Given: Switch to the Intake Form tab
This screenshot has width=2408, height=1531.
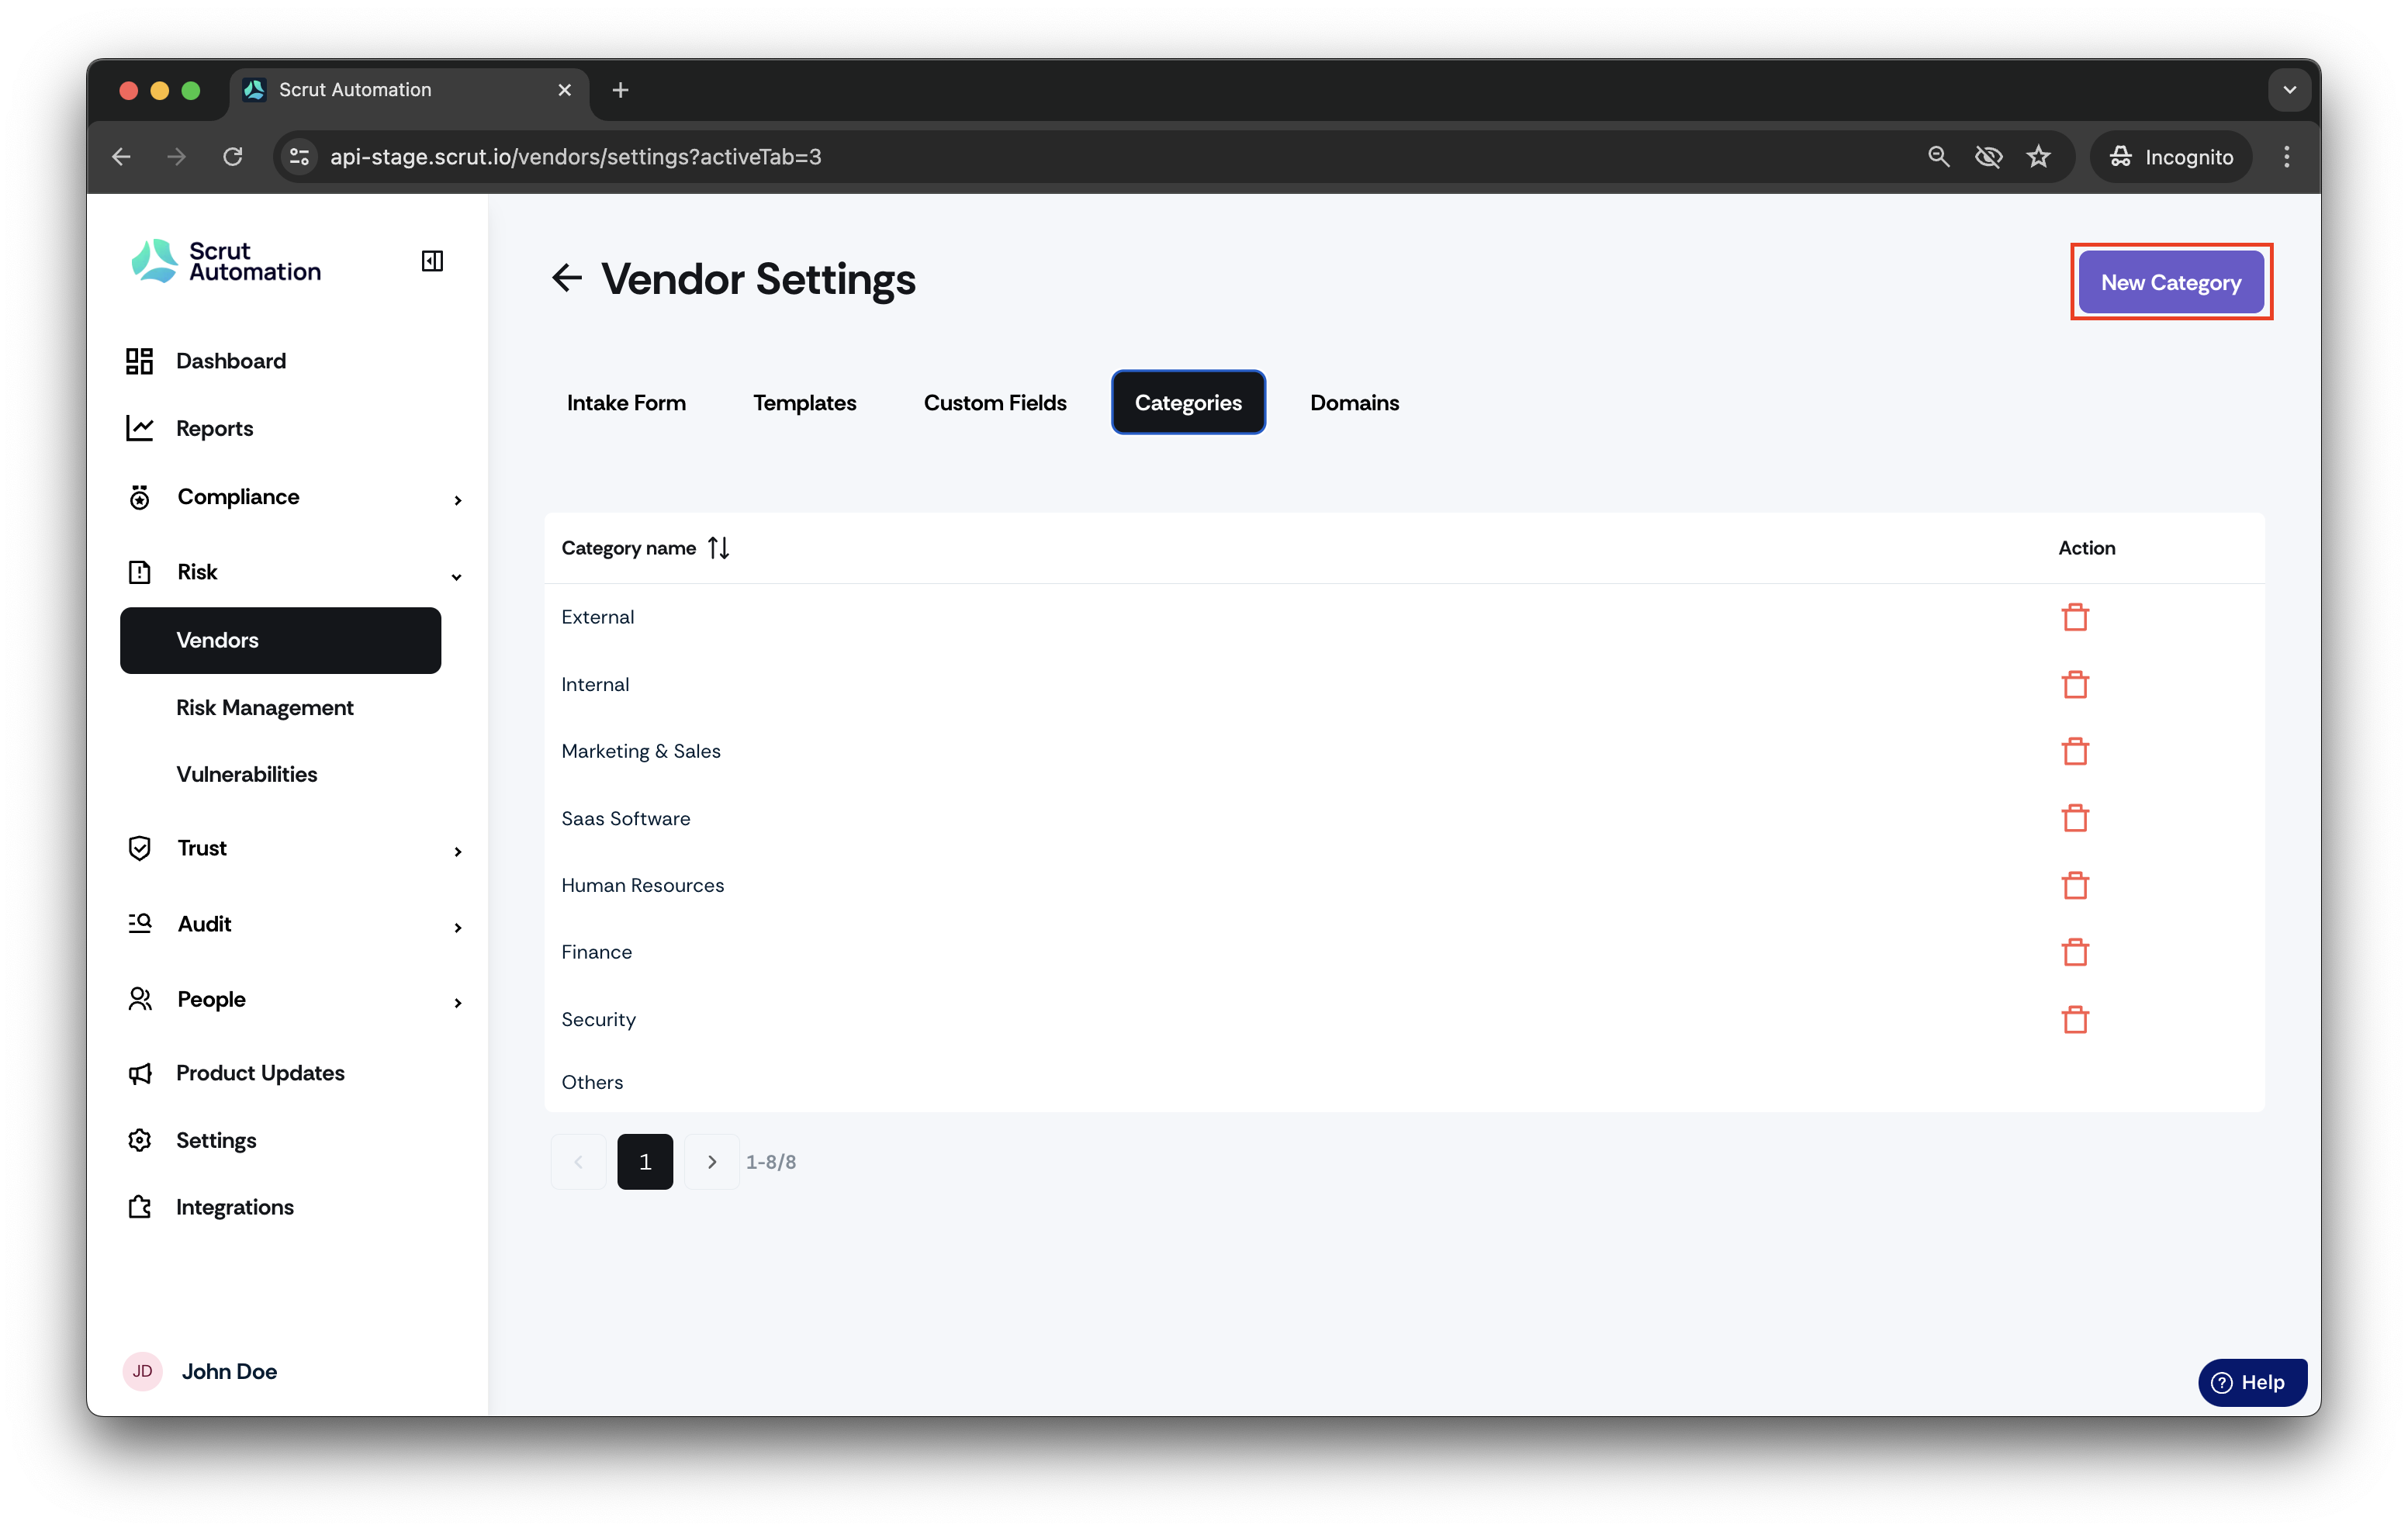Looking at the screenshot, I should [626, 402].
